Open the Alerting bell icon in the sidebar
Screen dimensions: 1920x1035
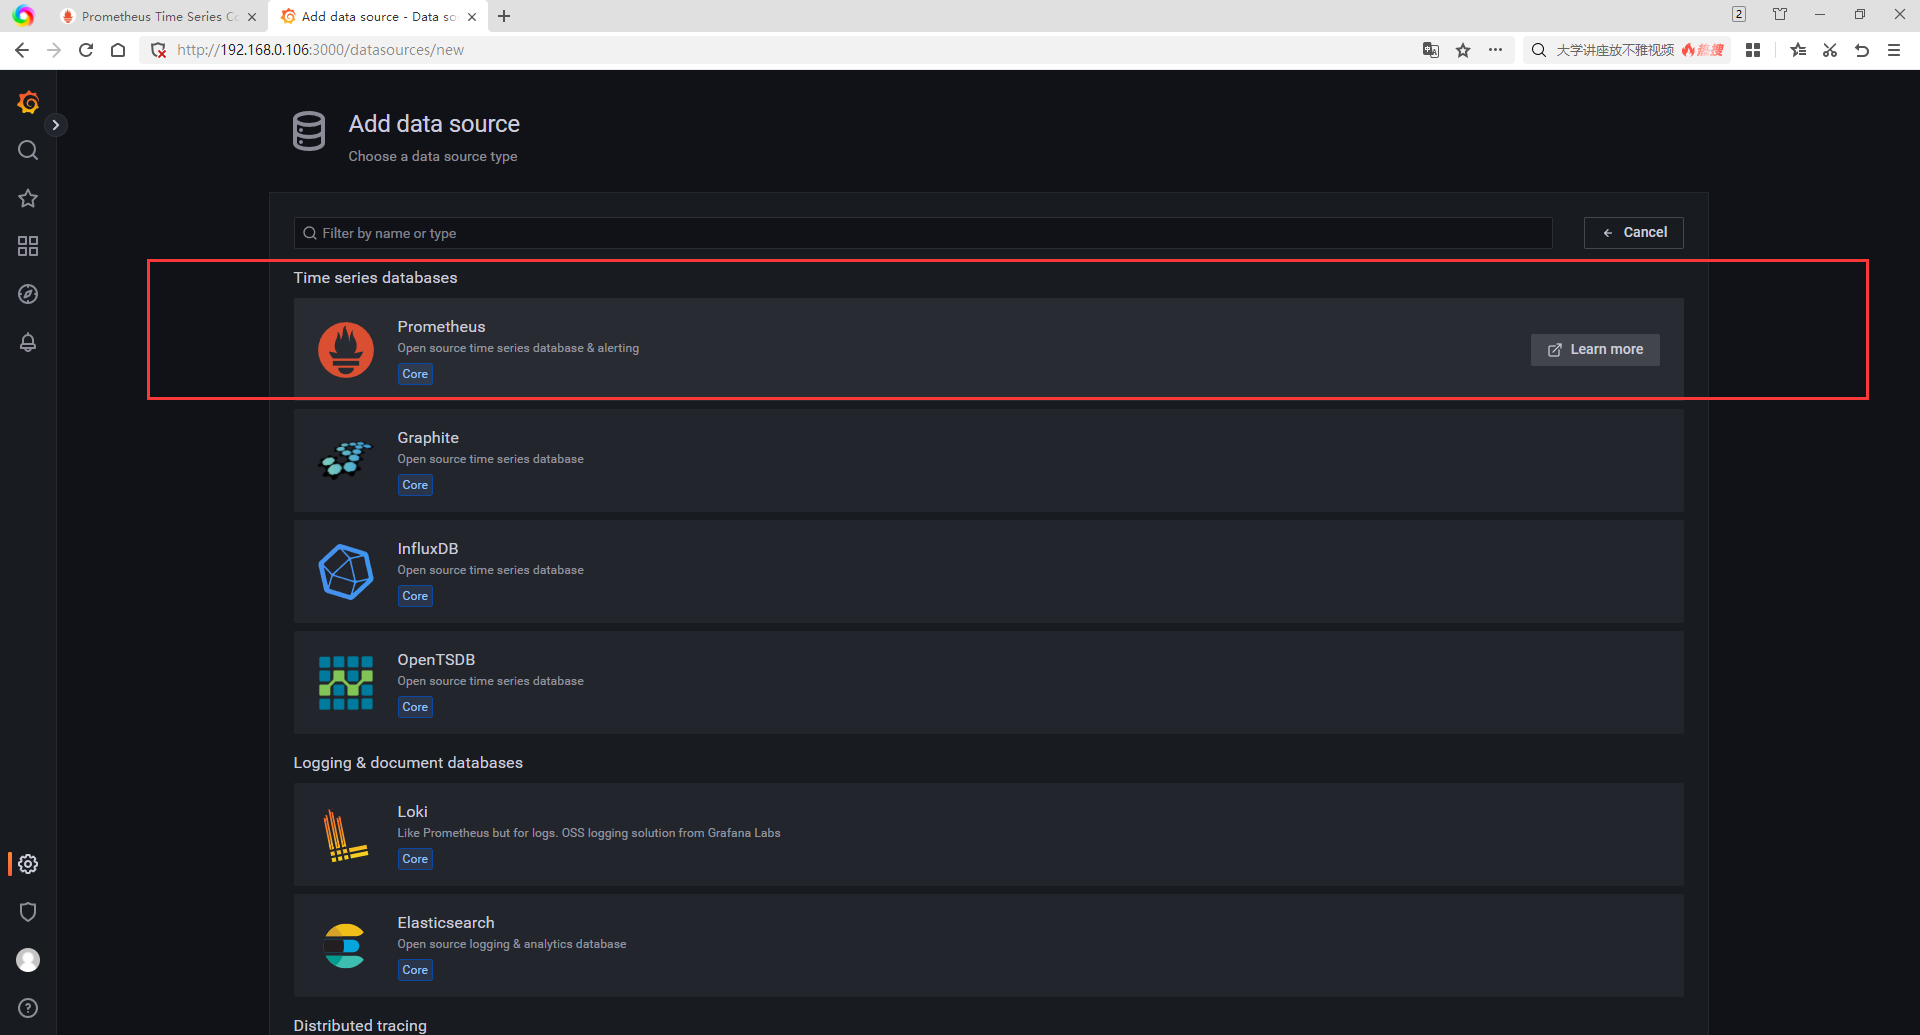(28, 342)
